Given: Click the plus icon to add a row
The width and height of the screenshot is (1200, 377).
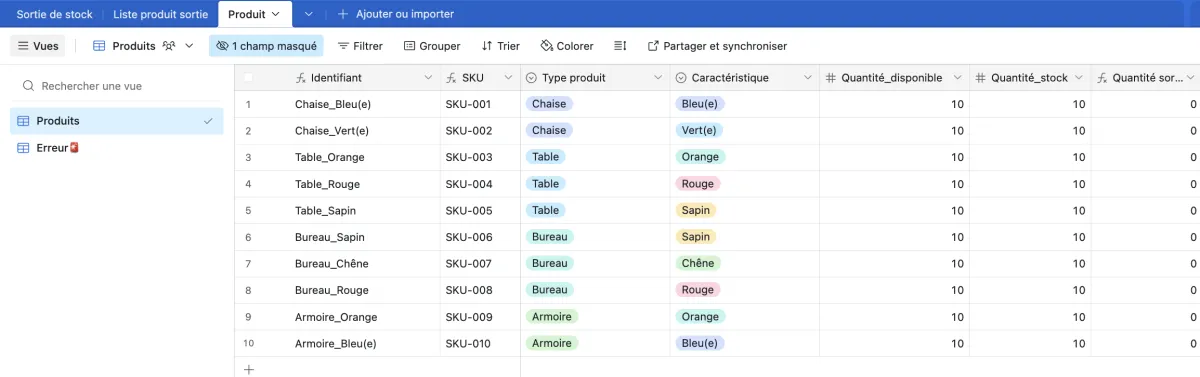Looking at the screenshot, I should point(249,369).
